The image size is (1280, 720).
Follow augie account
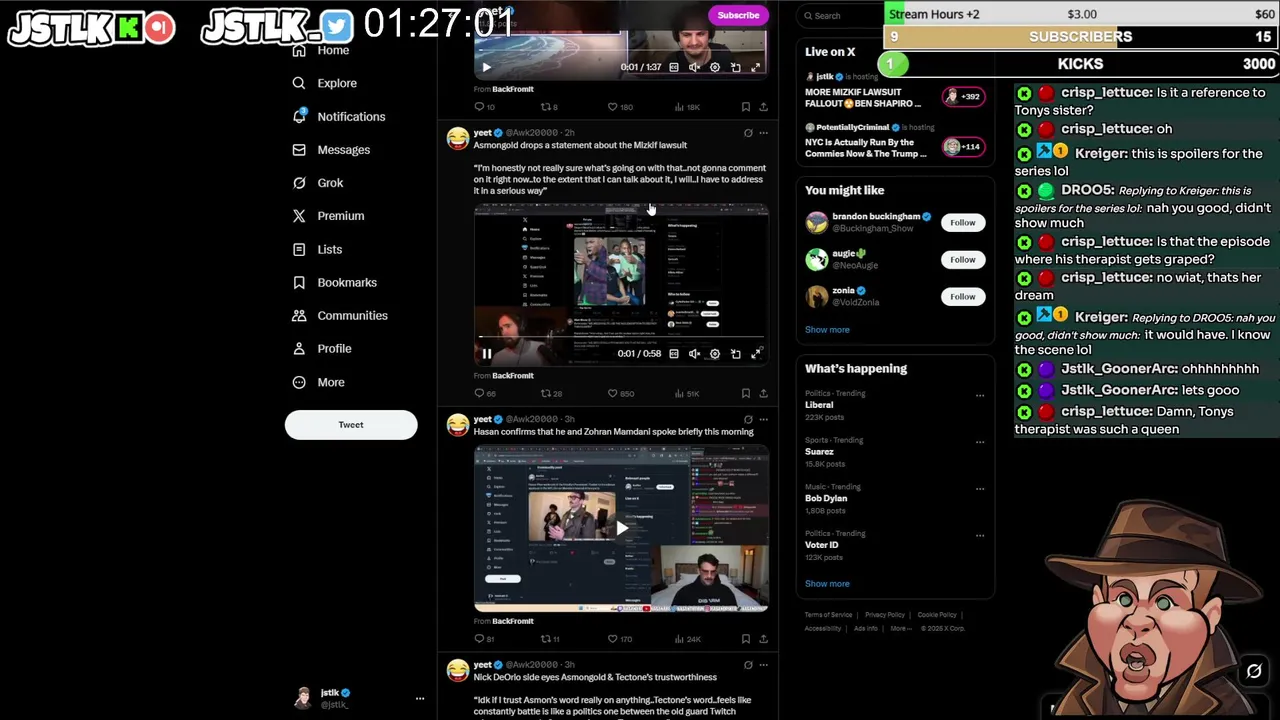pos(962,259)
